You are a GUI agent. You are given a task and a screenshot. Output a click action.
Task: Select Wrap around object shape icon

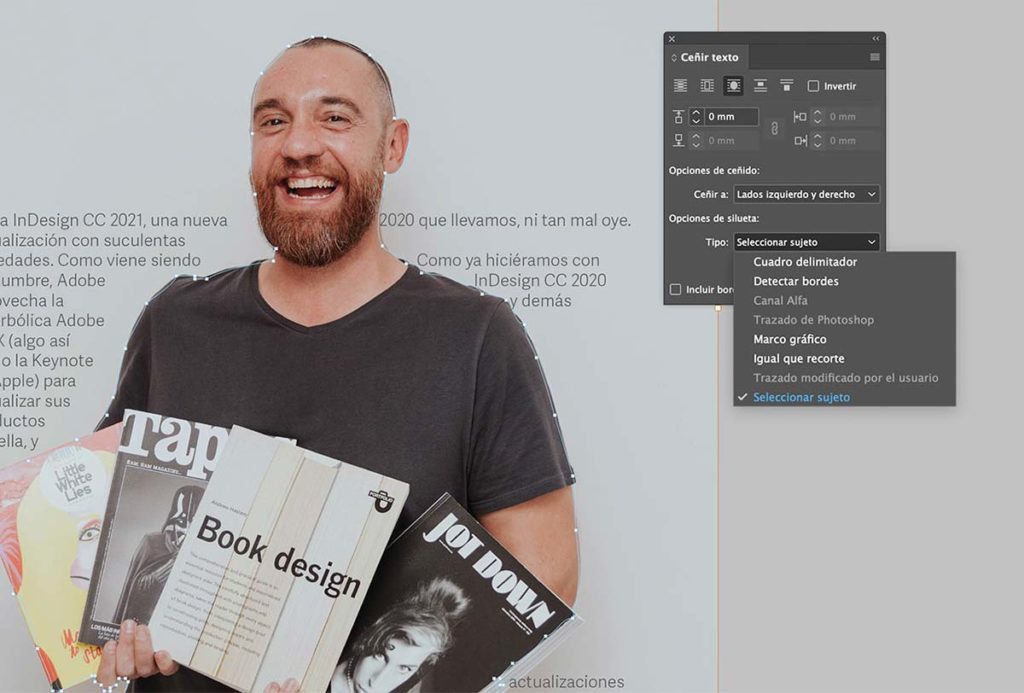click(x=733, y=86)
